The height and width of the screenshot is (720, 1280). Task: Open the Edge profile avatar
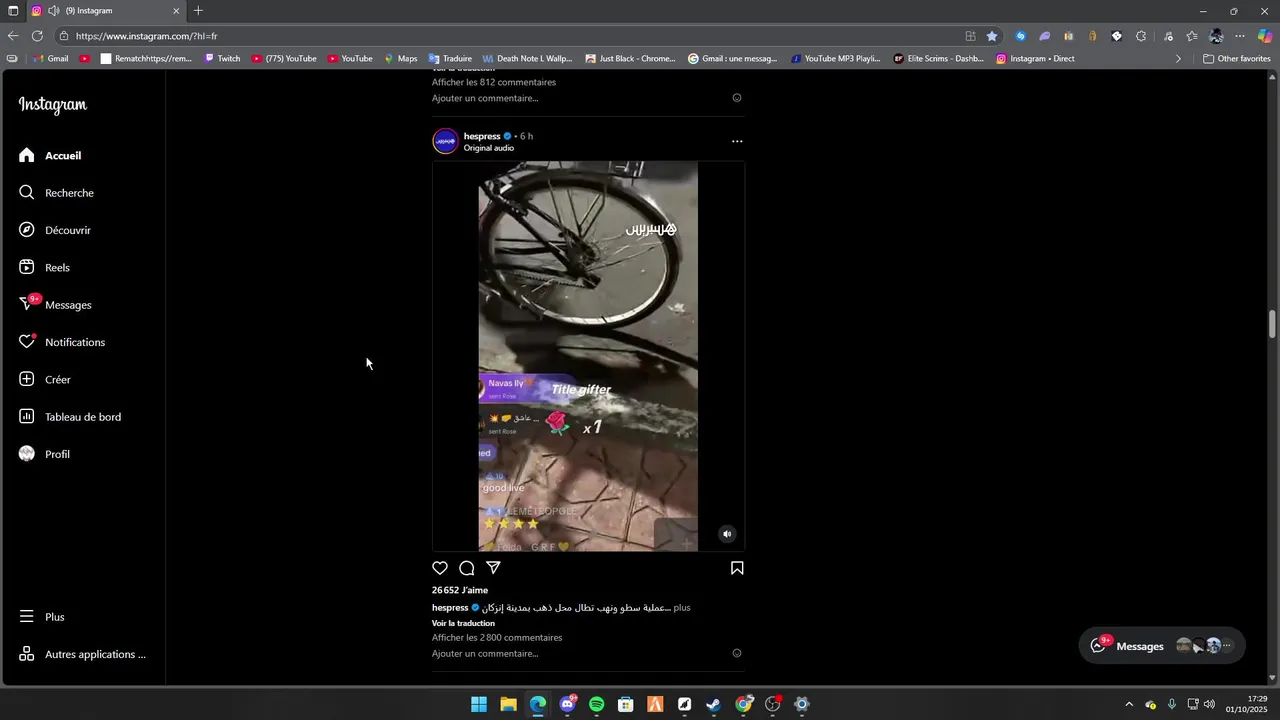(1216, 36)
